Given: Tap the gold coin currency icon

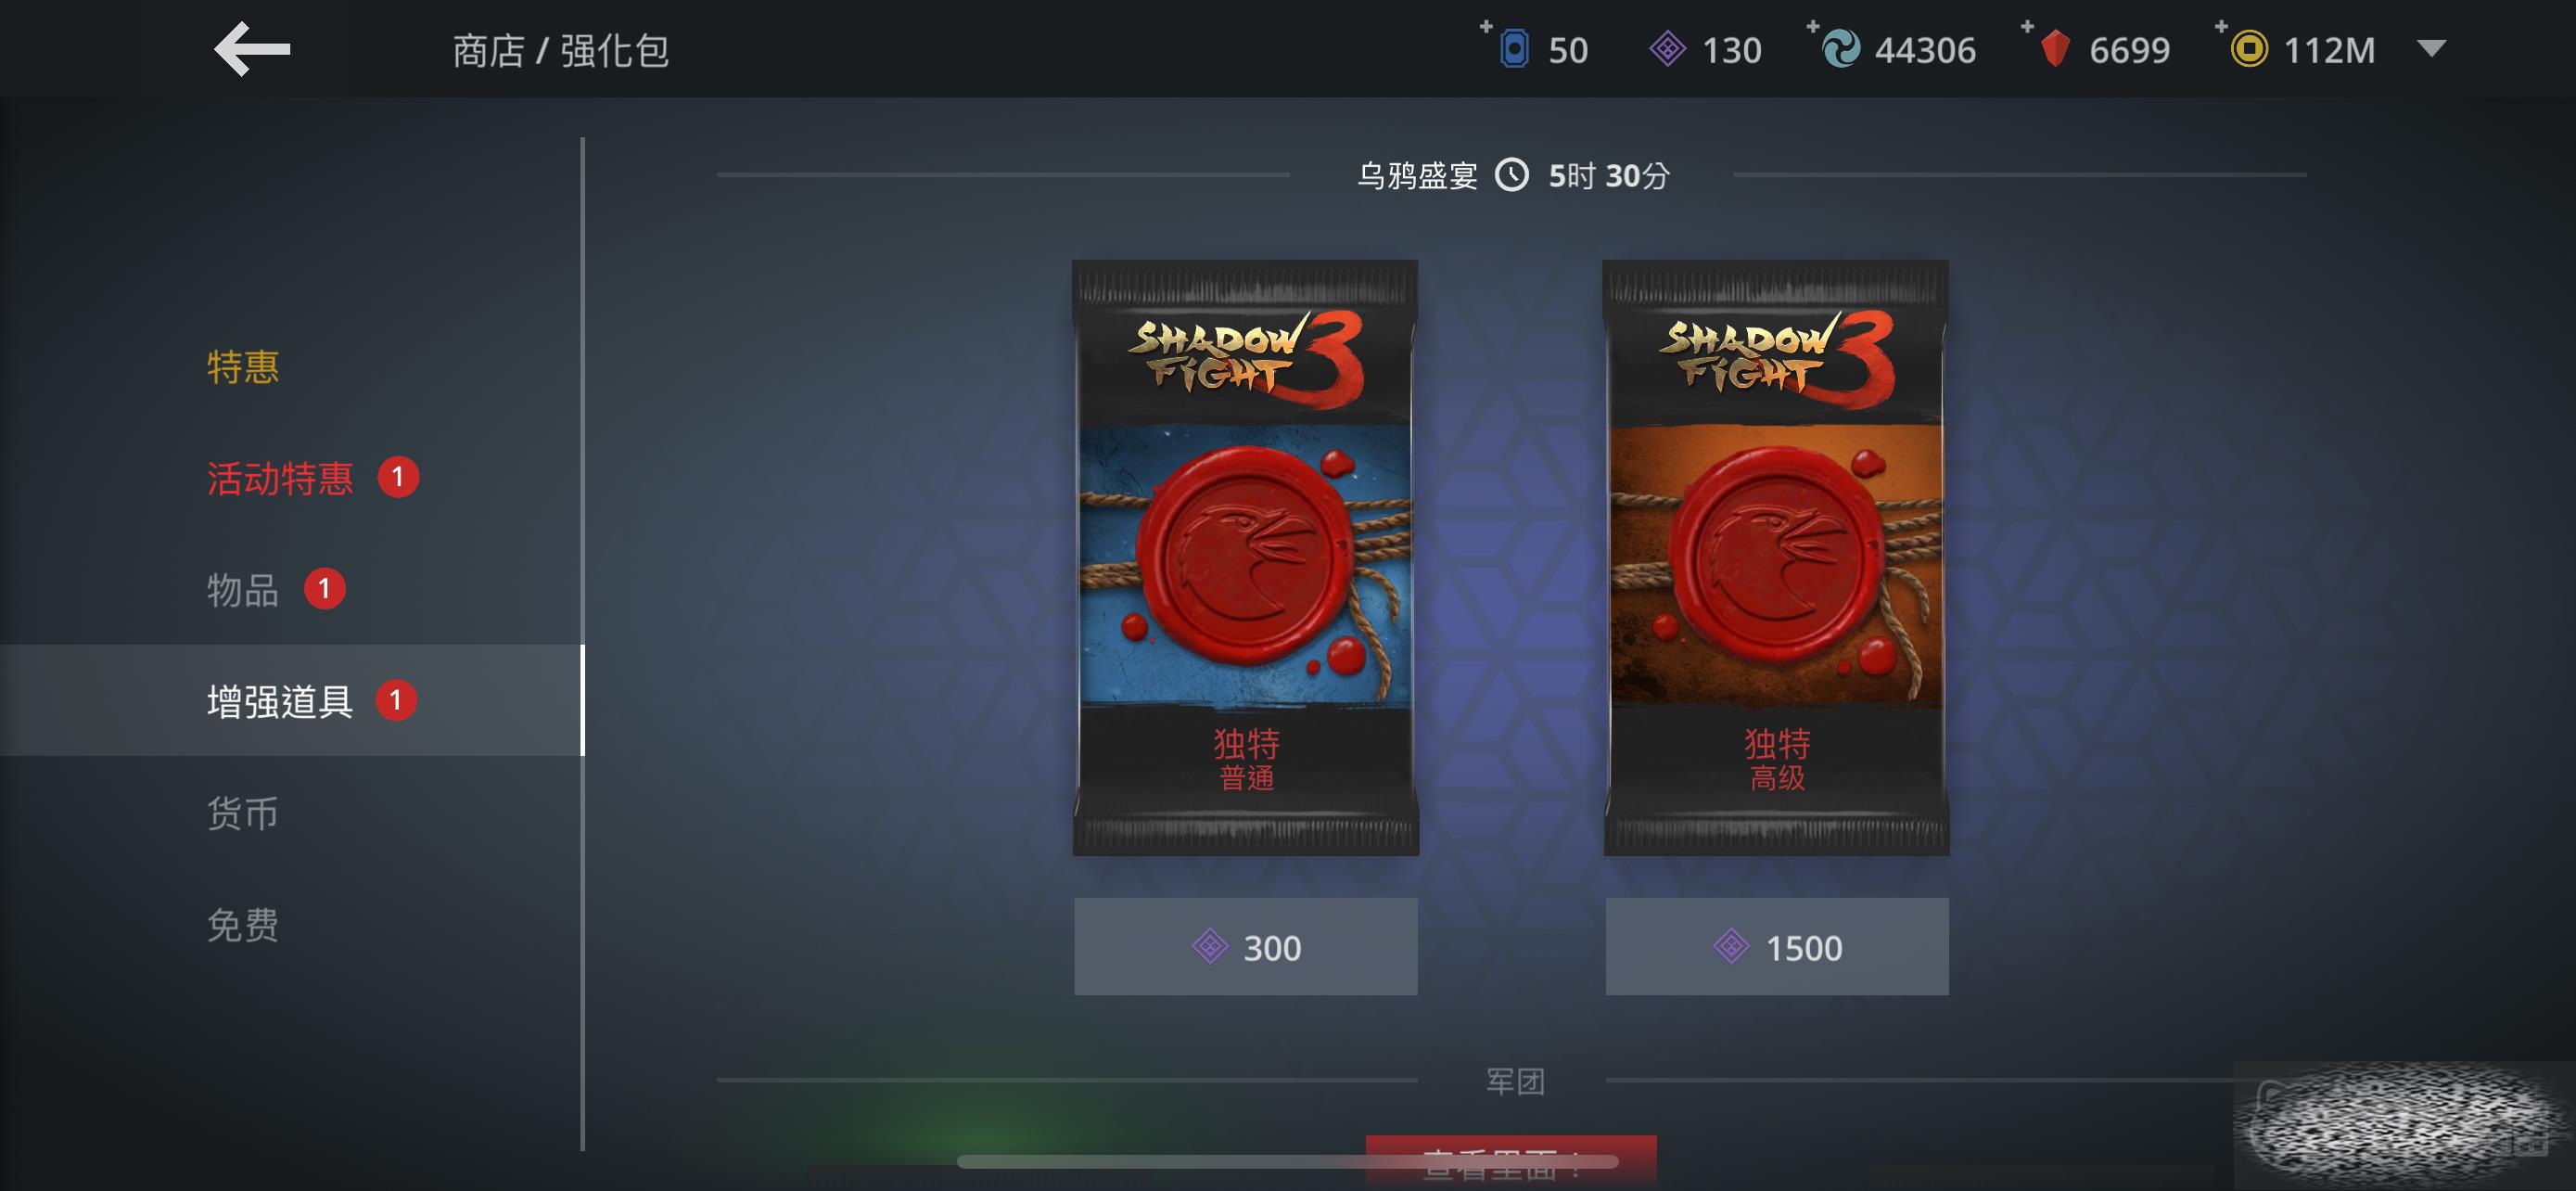Looking at the screenshot, I should coord(2249,49).
